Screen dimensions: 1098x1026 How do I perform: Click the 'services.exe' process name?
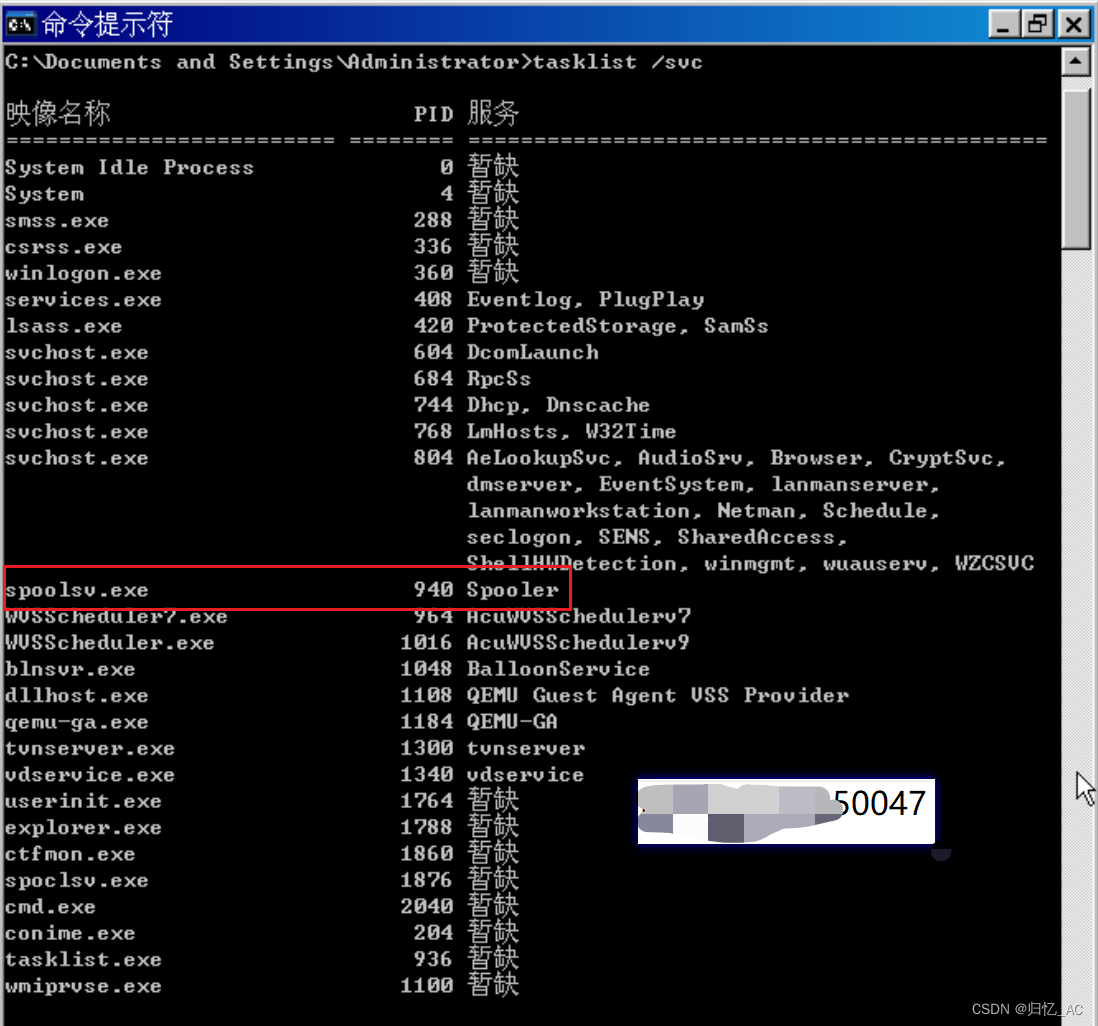pyautogui.click(x=83, y=300)
